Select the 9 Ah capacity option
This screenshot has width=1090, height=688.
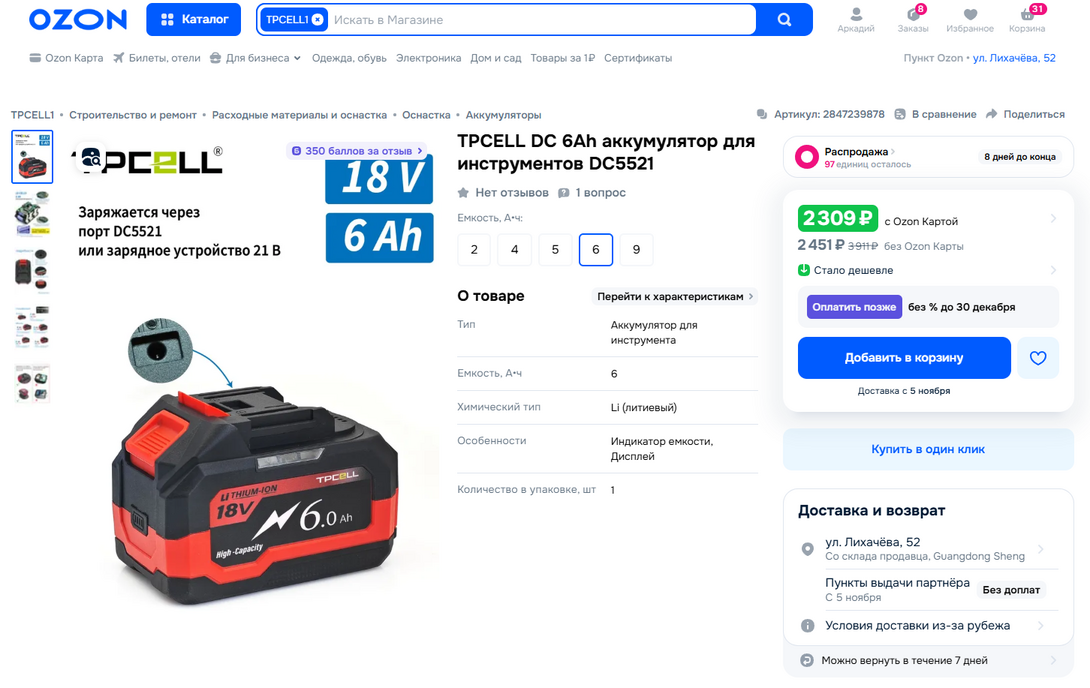636,249
